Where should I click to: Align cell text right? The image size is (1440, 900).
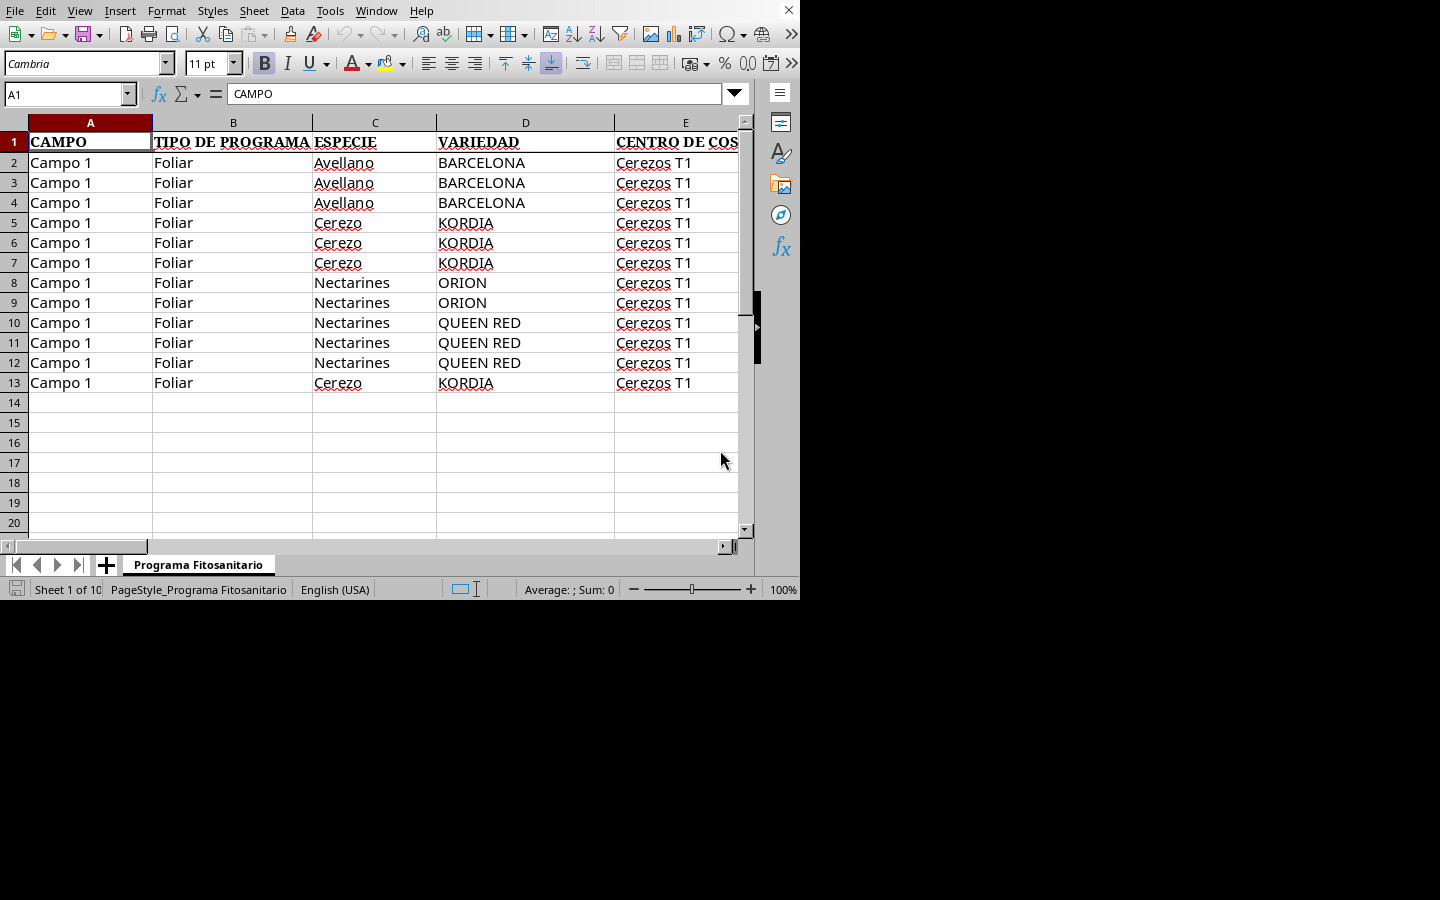point(474,63)
